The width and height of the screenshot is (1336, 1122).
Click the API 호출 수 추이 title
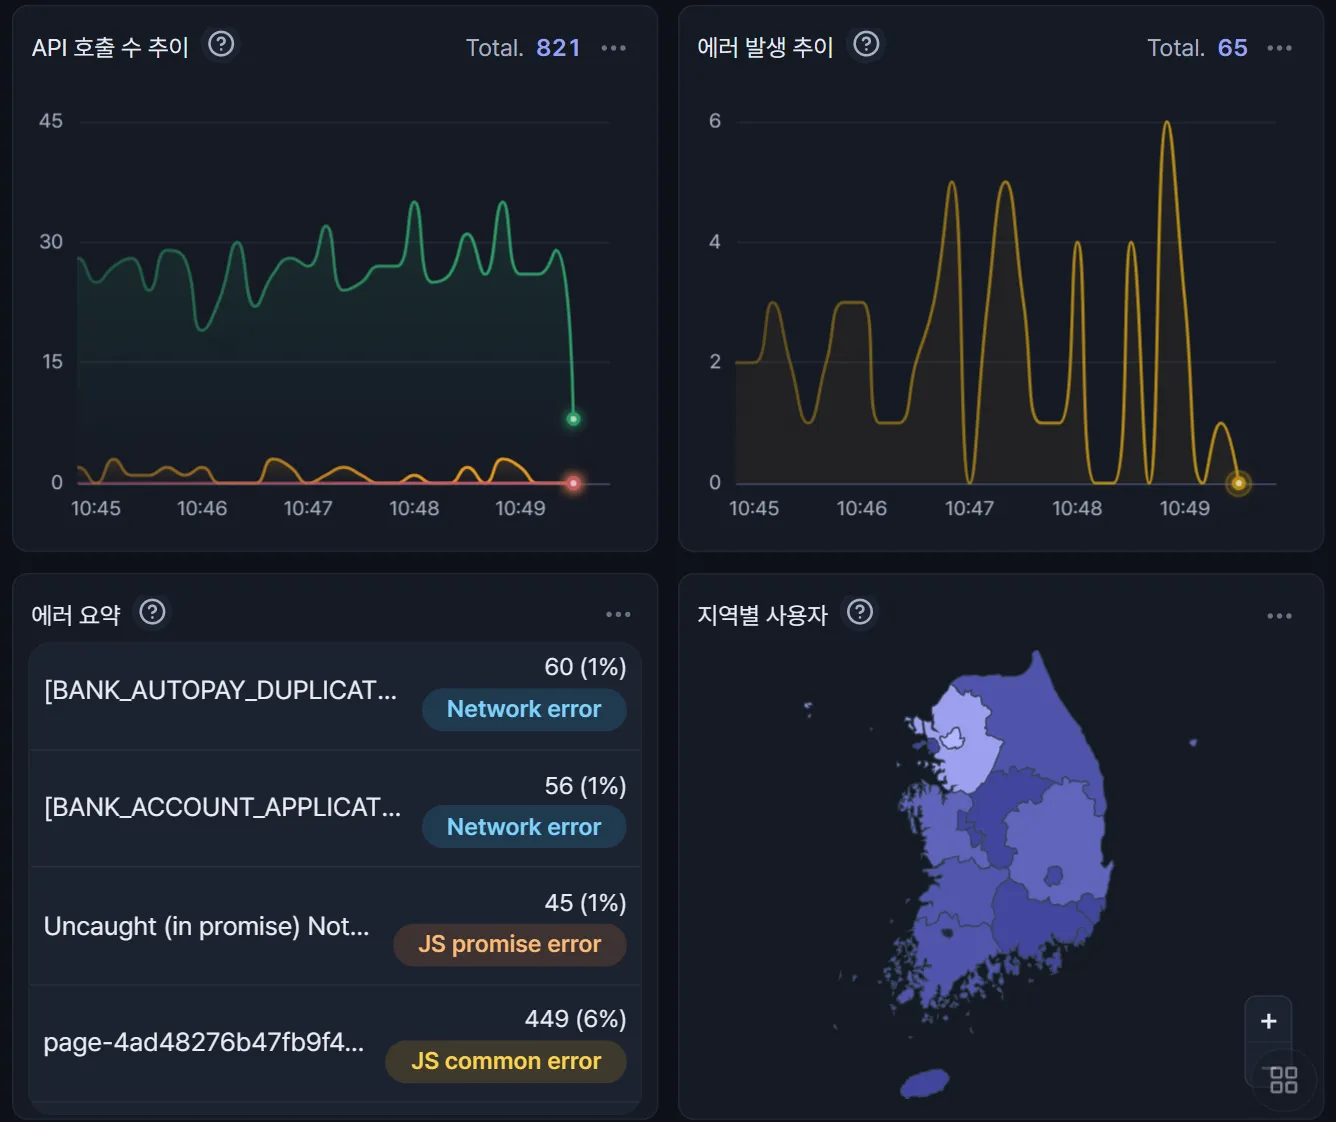110,48
